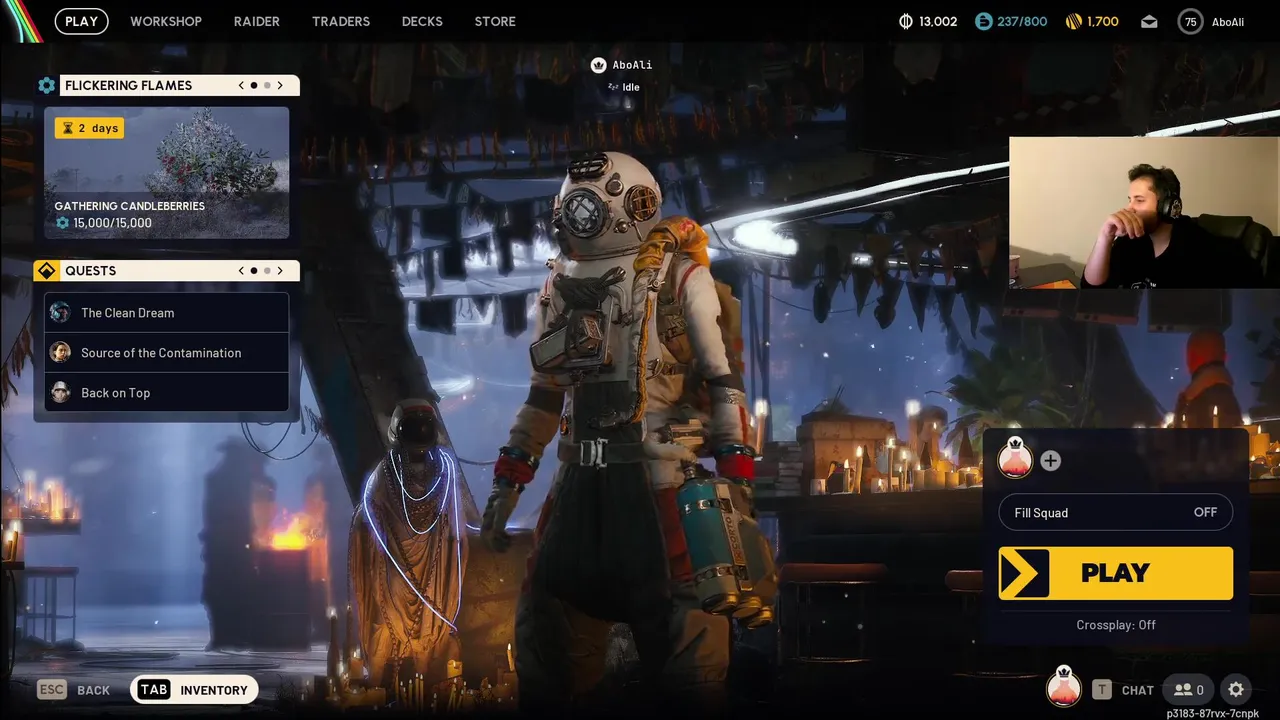Open the Gathering Candleberries event card
Image resolution: width=1280 pixels, height=720 pixels.
pos(167,173)
